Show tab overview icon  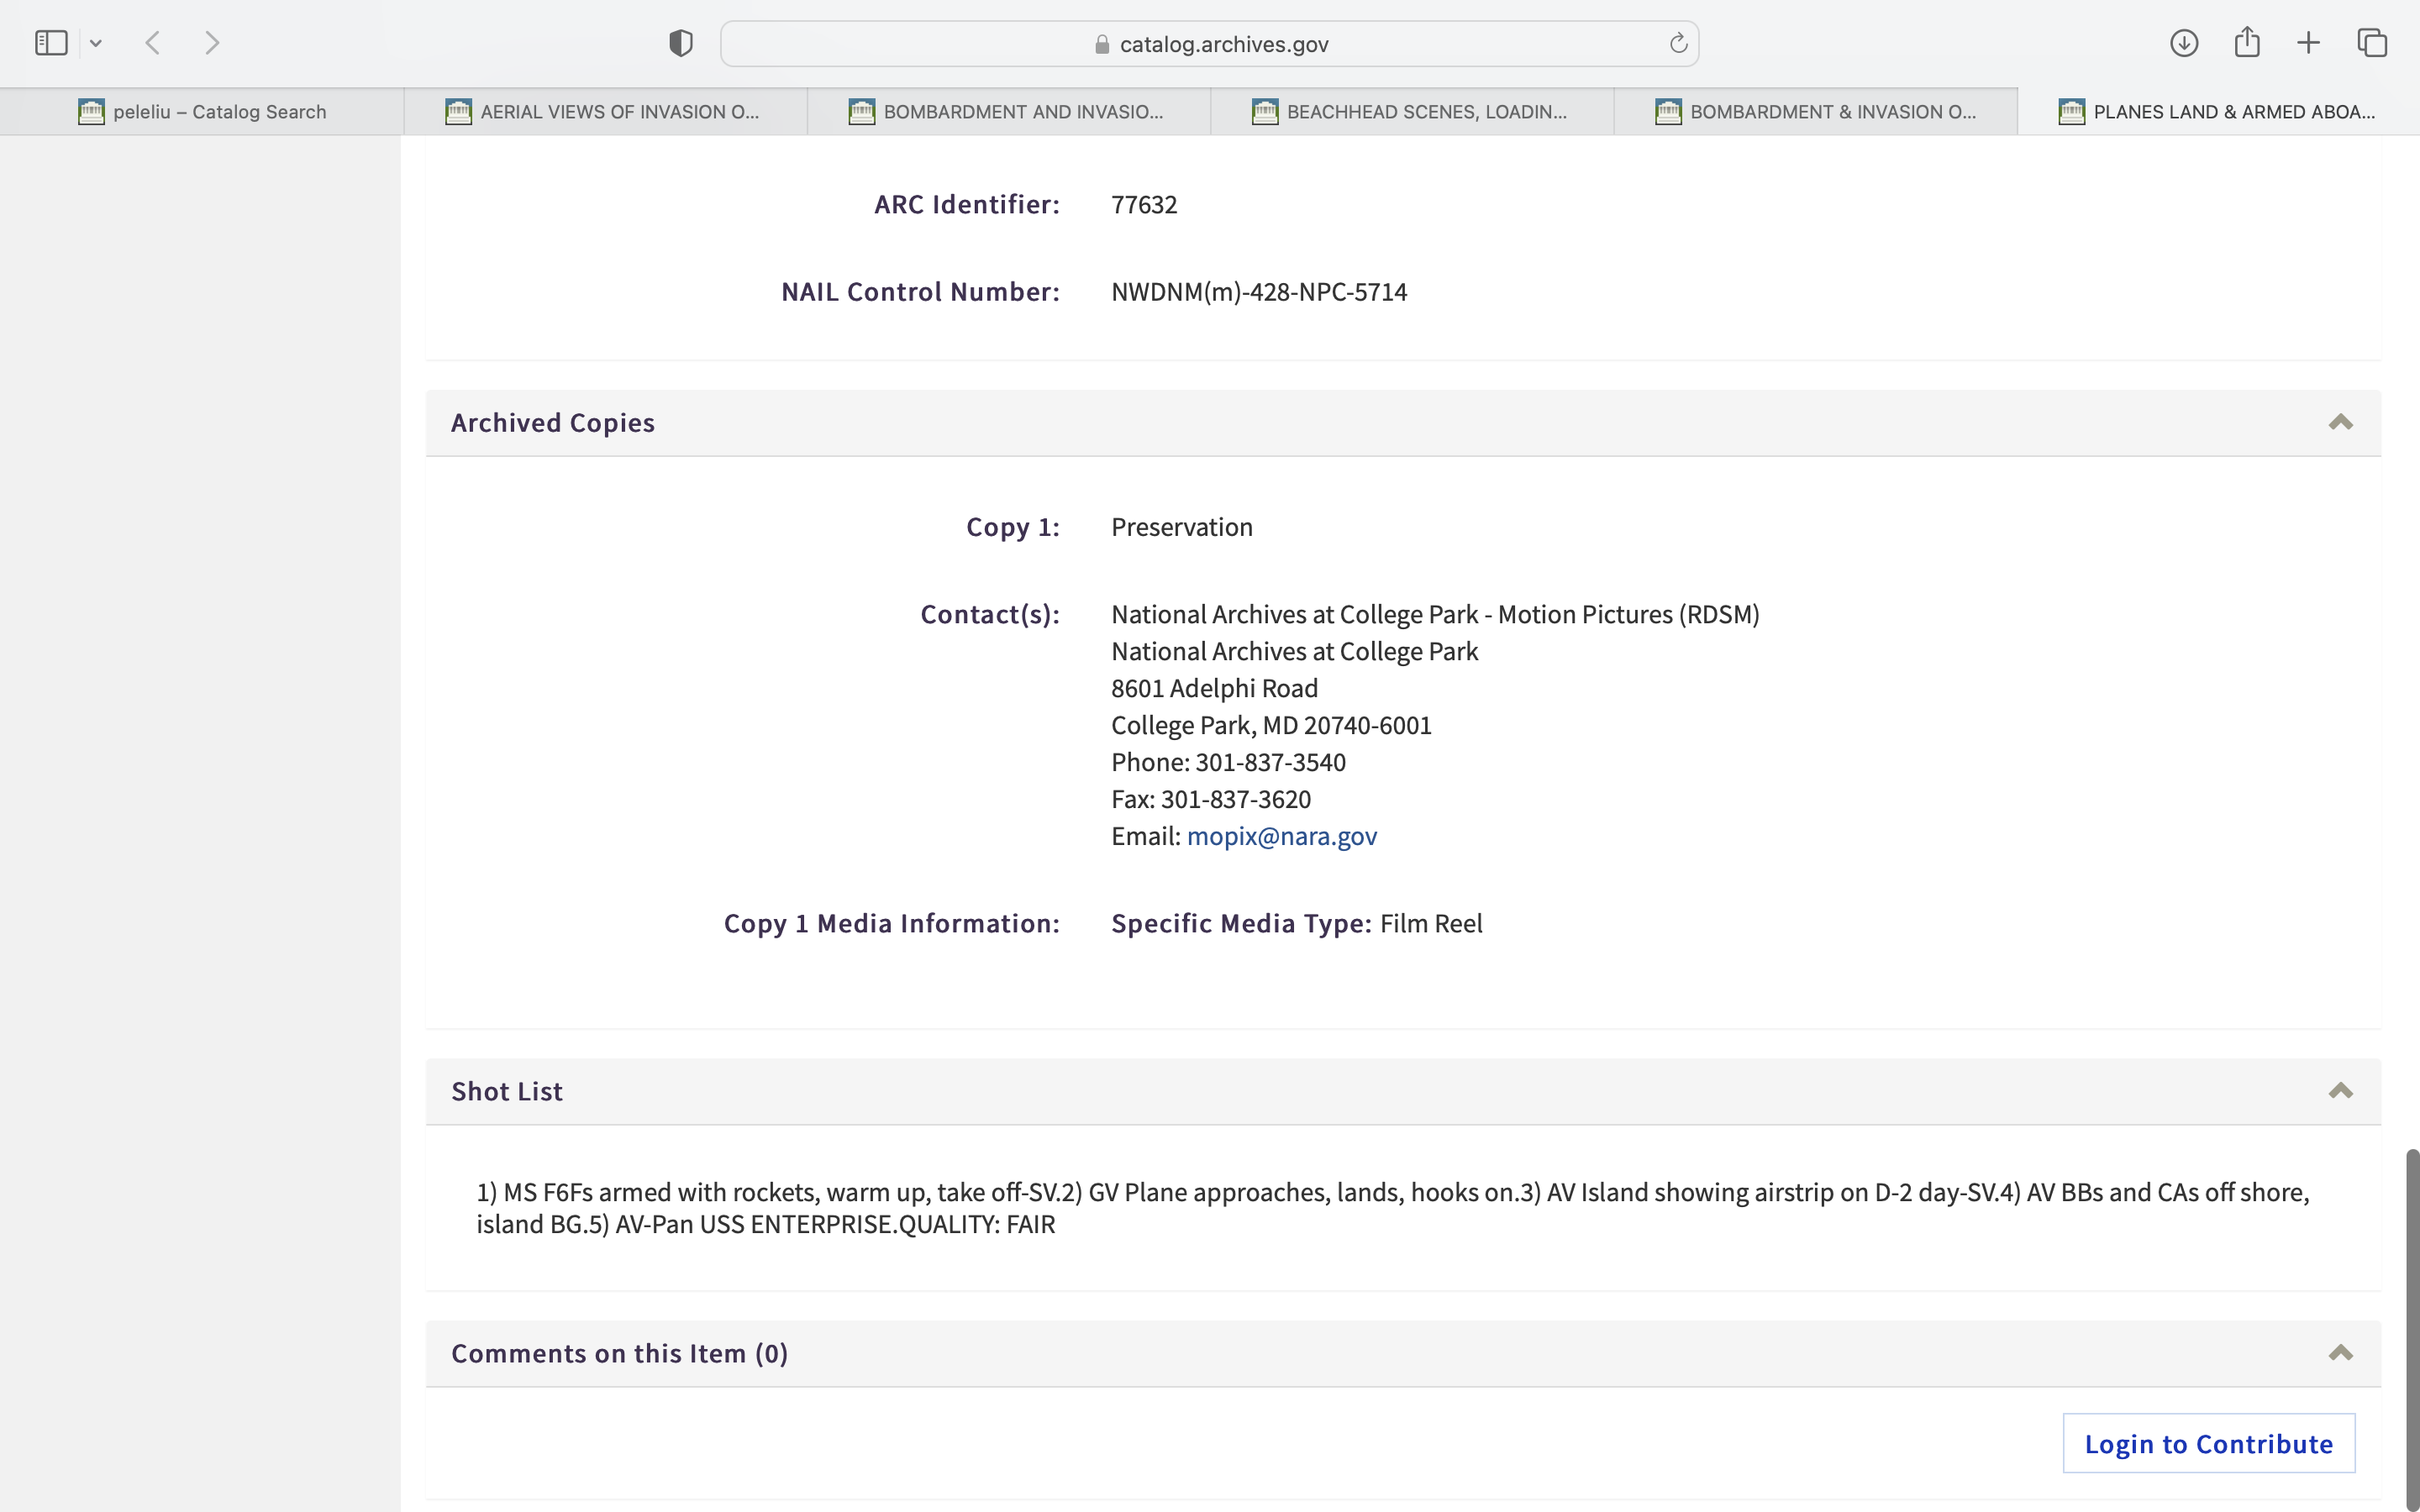(2372, 43)
